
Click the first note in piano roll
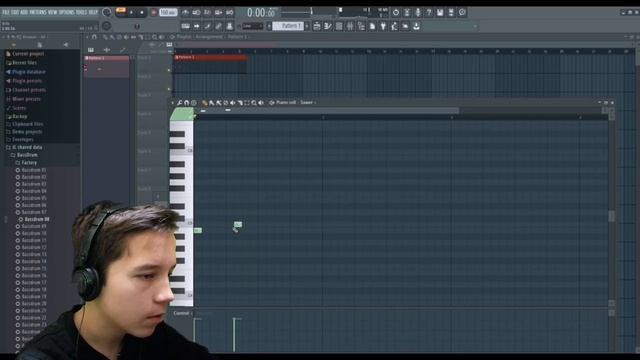tap(198, 231)
